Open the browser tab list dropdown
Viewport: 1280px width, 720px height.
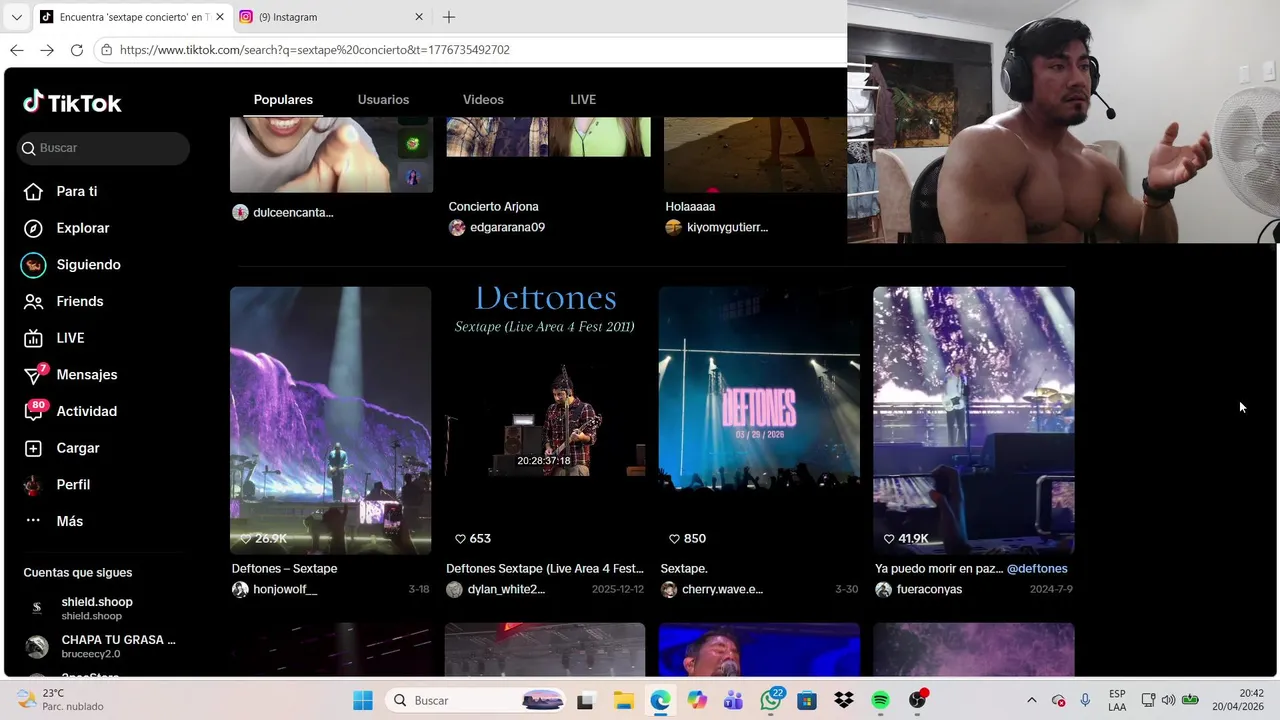pos(16,17)
